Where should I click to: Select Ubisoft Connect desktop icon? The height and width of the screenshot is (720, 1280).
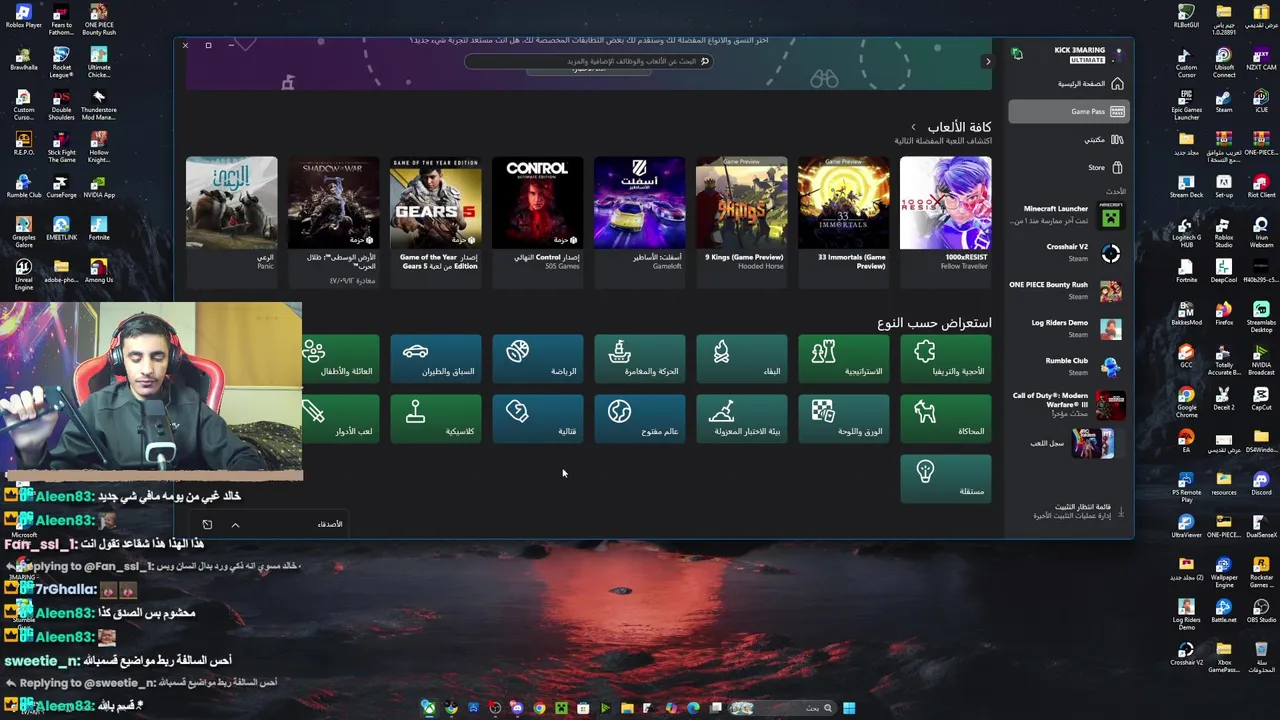click(x=1223, y=62)
